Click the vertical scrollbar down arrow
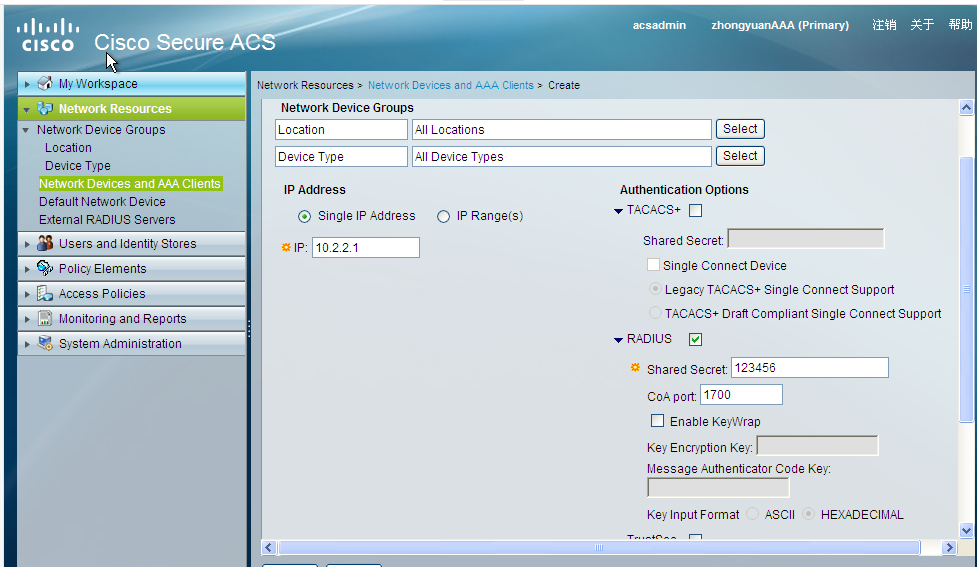The width and height of the screenshot is (977, 567). pos(966,531)
